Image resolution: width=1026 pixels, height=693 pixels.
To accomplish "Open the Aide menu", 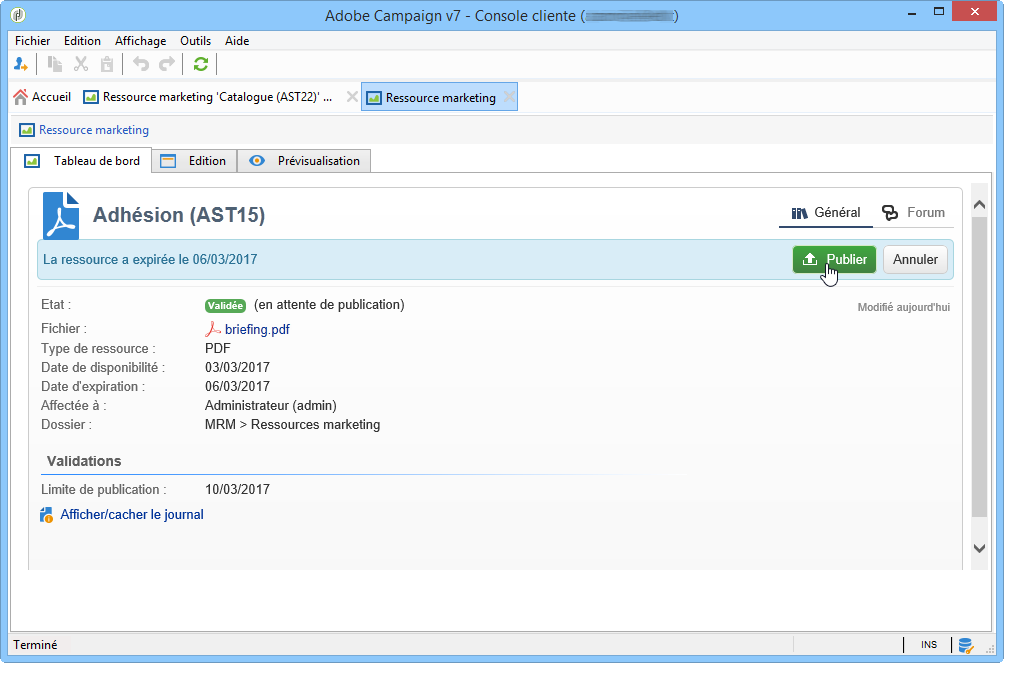I will [237, 41].
